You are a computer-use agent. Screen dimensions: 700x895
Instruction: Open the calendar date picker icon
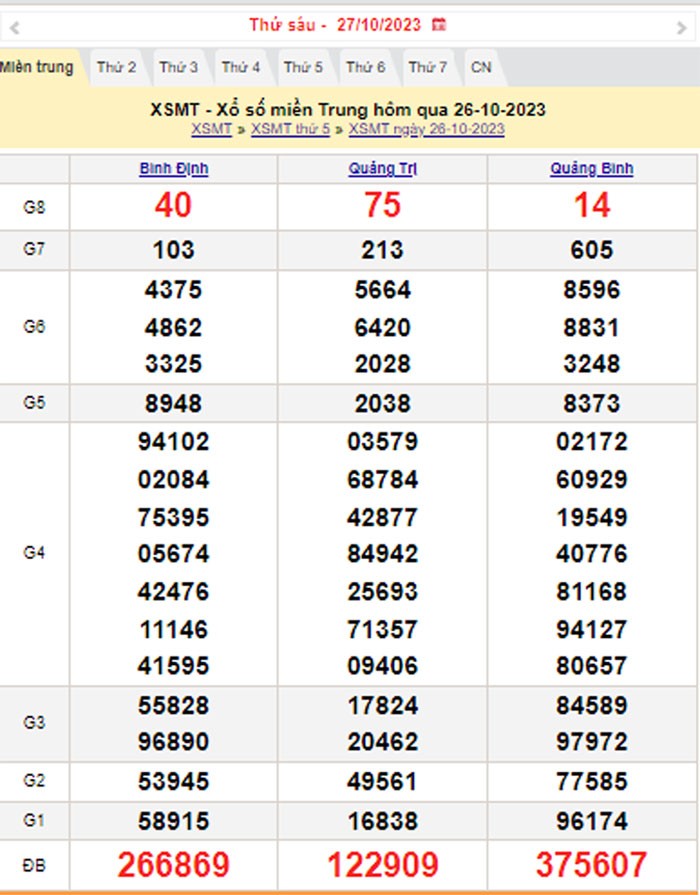click(x=439, y=24)
